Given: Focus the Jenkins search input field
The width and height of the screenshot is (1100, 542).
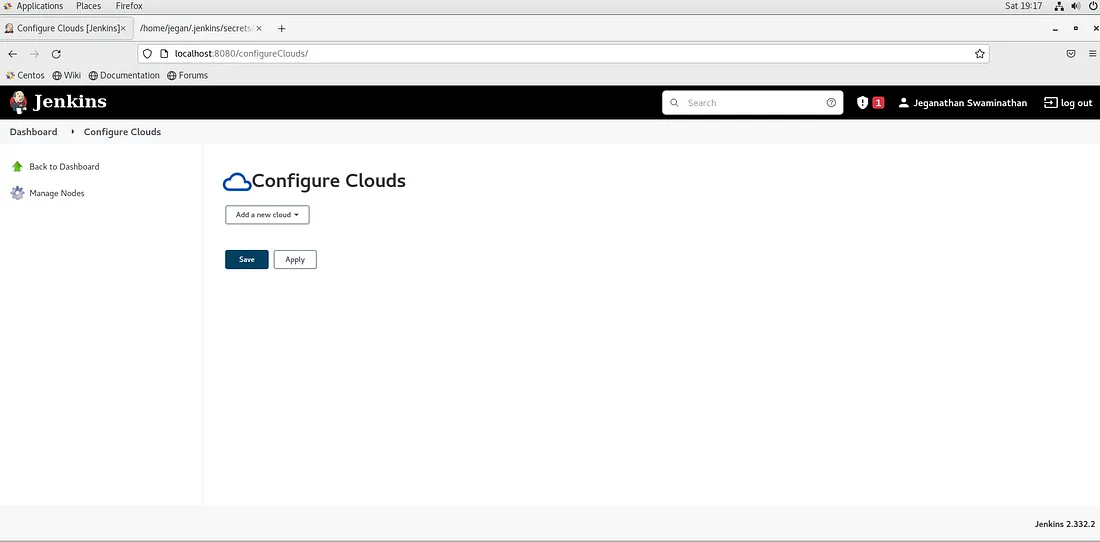Looking at the screenshot, I should (x=753, y=102).
